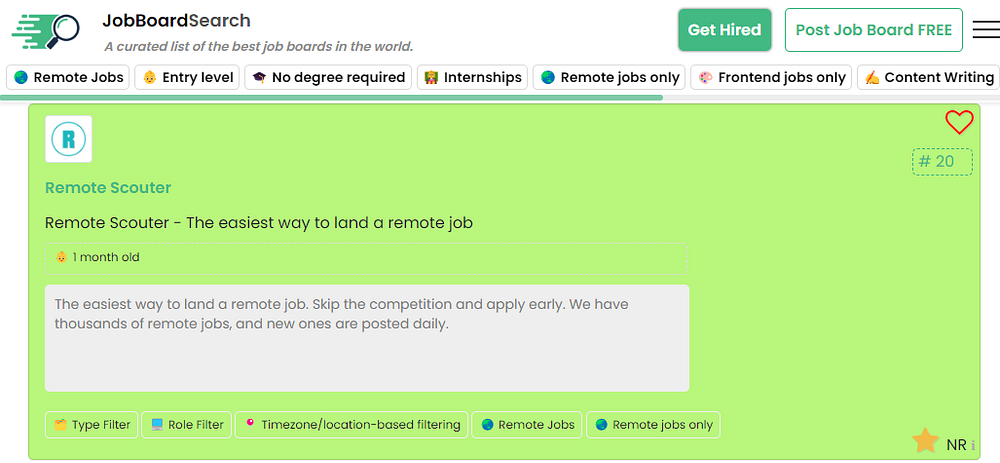Select Remote jobs only in top bar
Viewport: 1000px width, 463px height.
point(609,77)
